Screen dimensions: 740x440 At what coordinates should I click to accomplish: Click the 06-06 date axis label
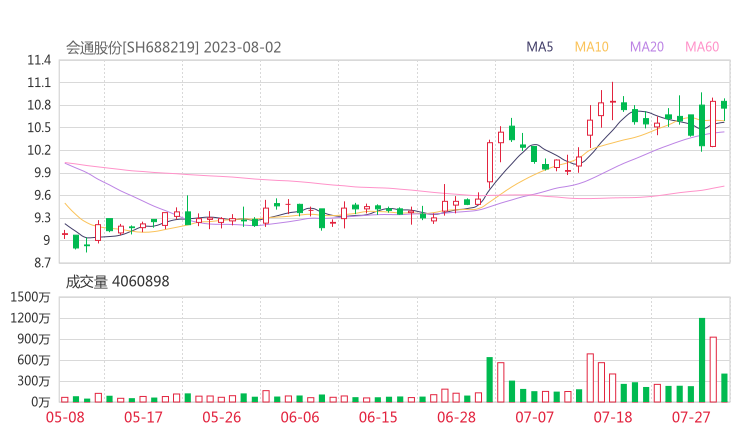(x=300, y=417)
